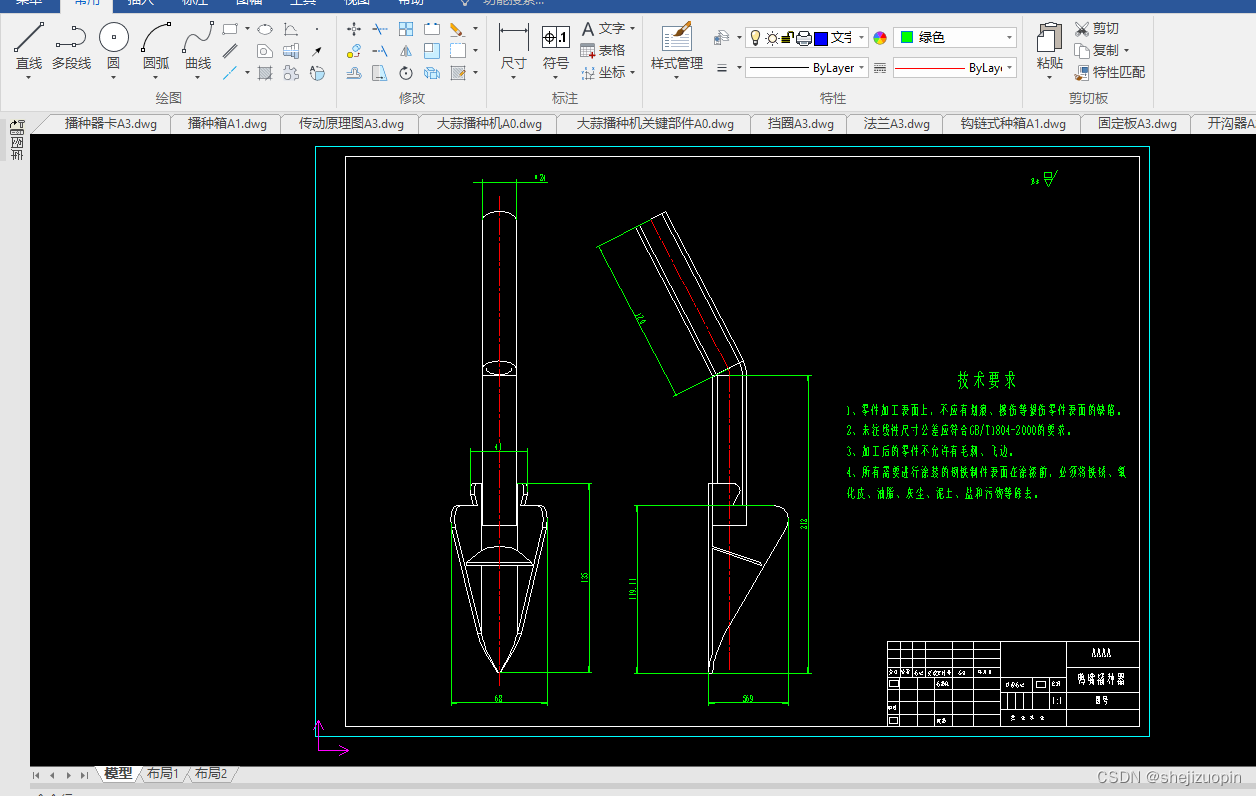This screenshot has width=1256, height=796.
Task: Switch to 挡圈A3.dwg tab
Action: pyautogui.click(x=800, y=124)
